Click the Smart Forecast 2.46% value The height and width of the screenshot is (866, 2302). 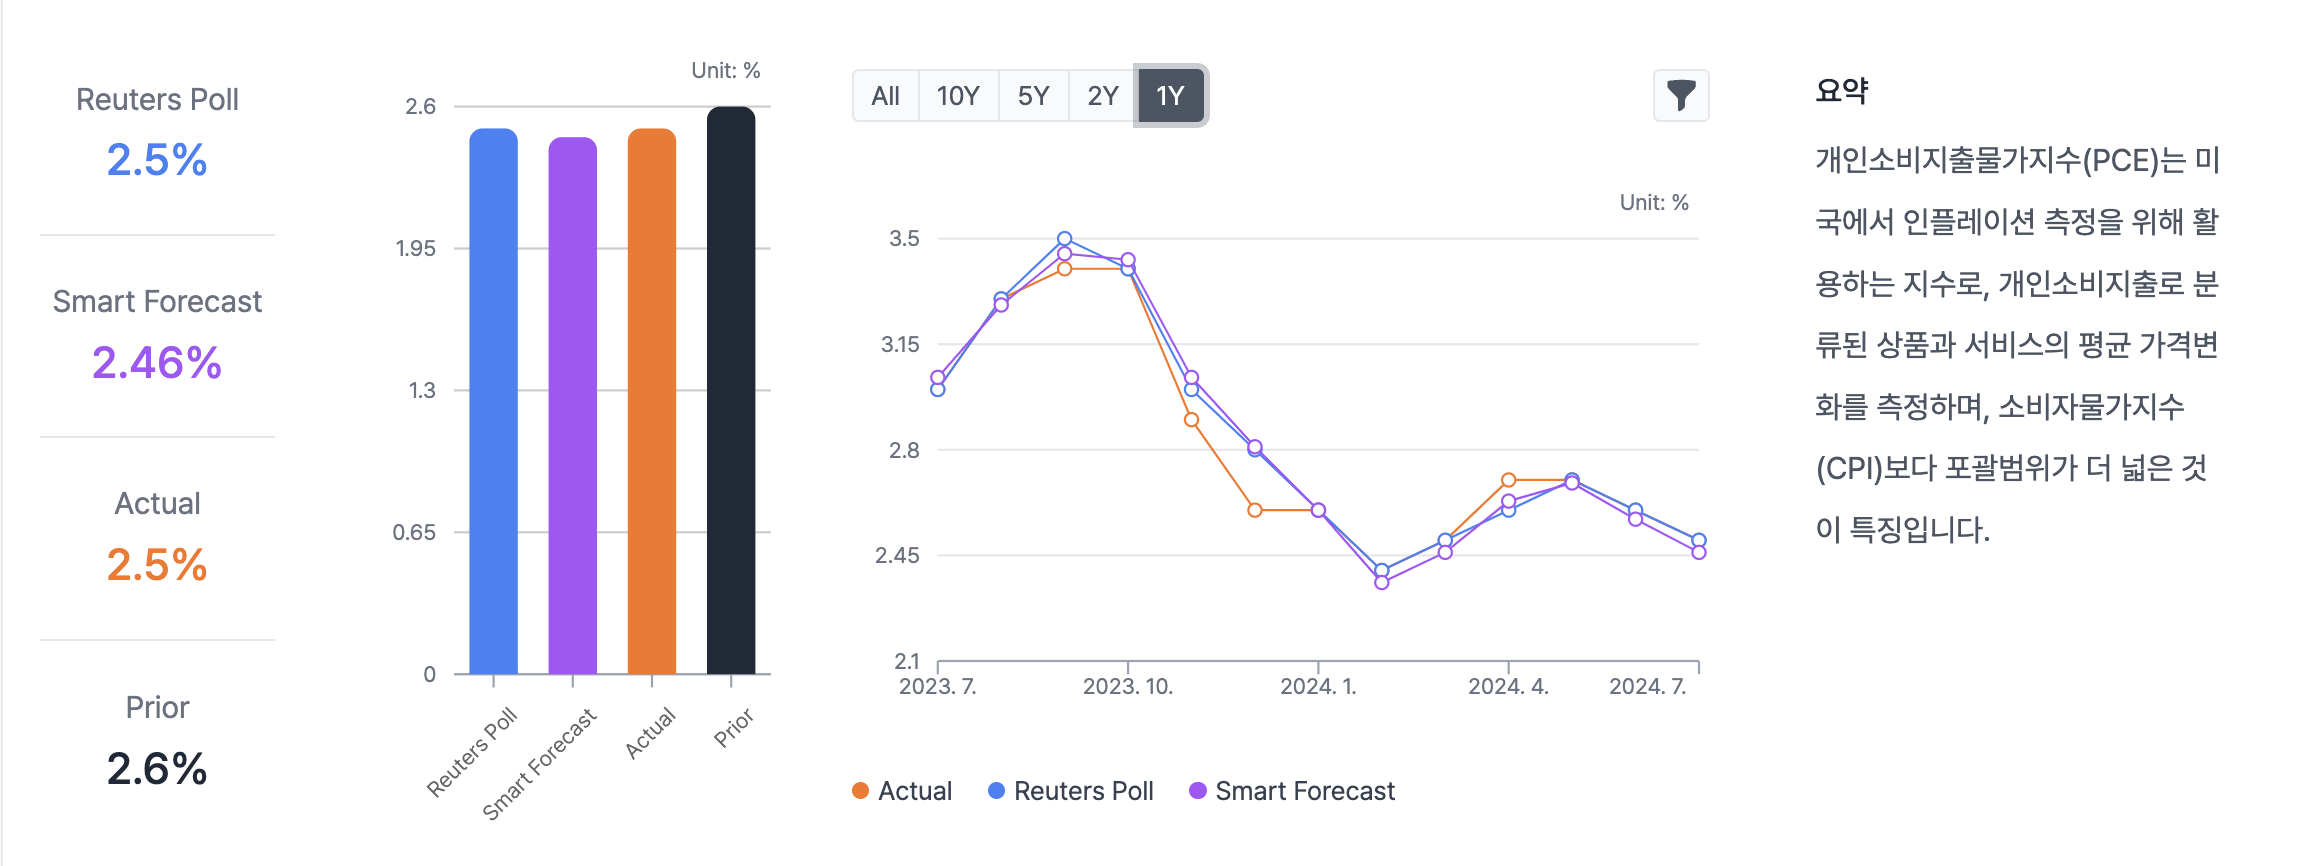tap(157, 362)
